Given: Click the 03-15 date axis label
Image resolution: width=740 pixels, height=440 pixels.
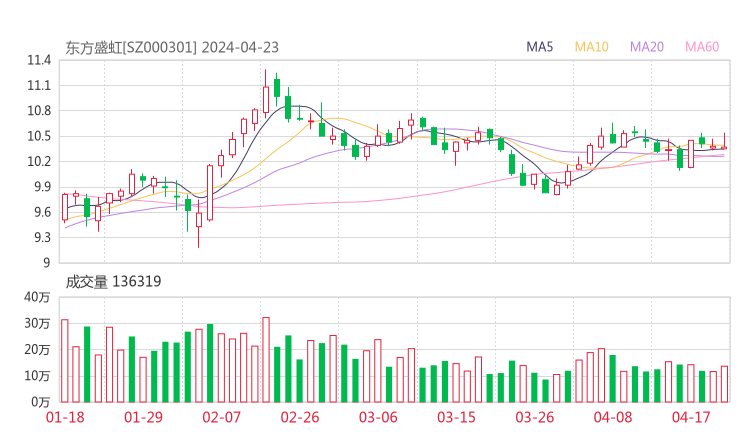Looking at the screenshot, I should click(456, 417).
